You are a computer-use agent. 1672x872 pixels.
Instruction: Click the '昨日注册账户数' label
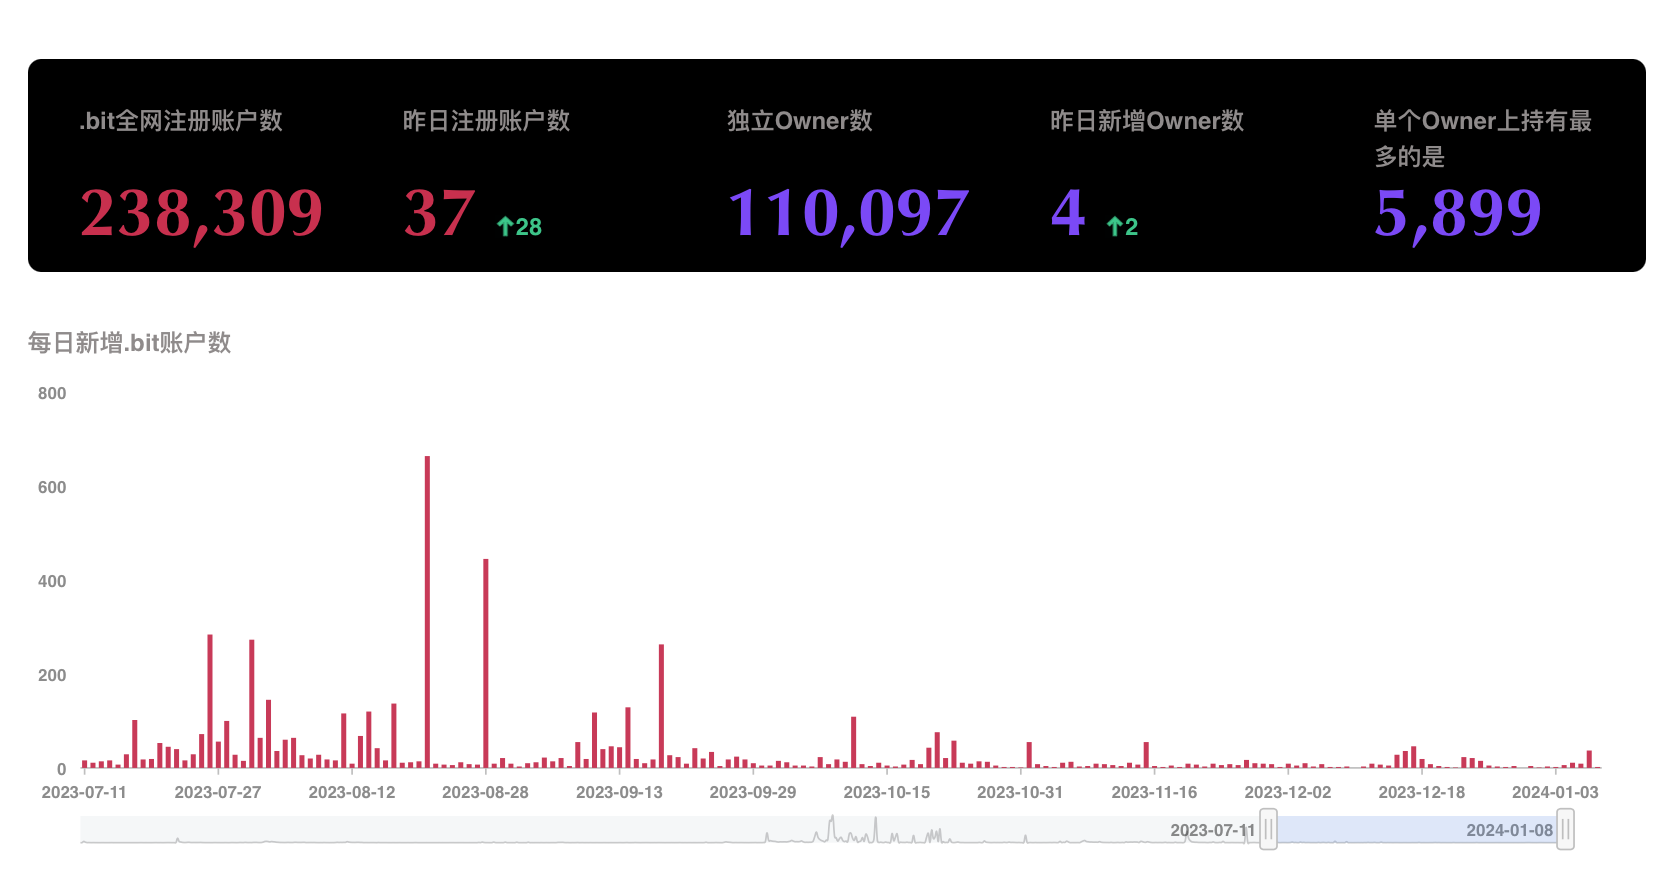[487, 121]
